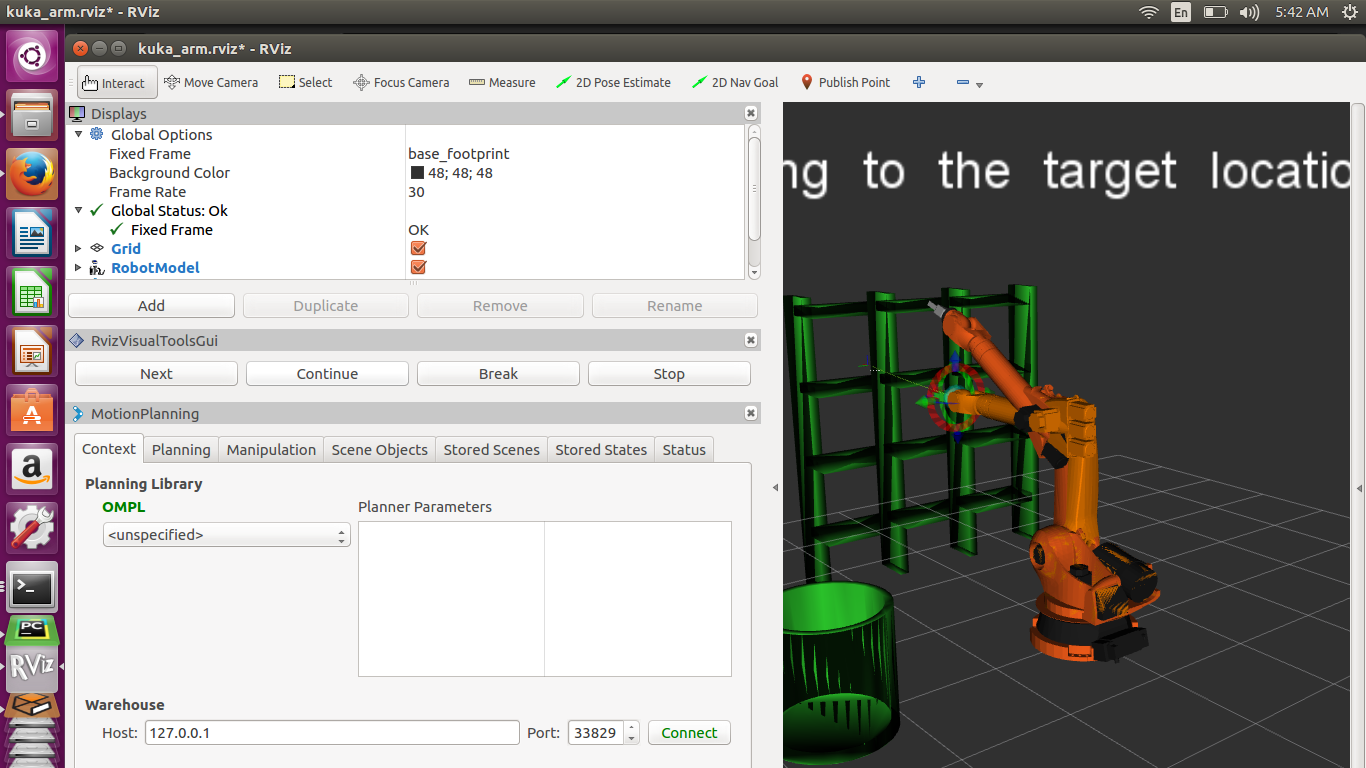
Task: Click the Background Color swatch
Action: coord(417,173)
